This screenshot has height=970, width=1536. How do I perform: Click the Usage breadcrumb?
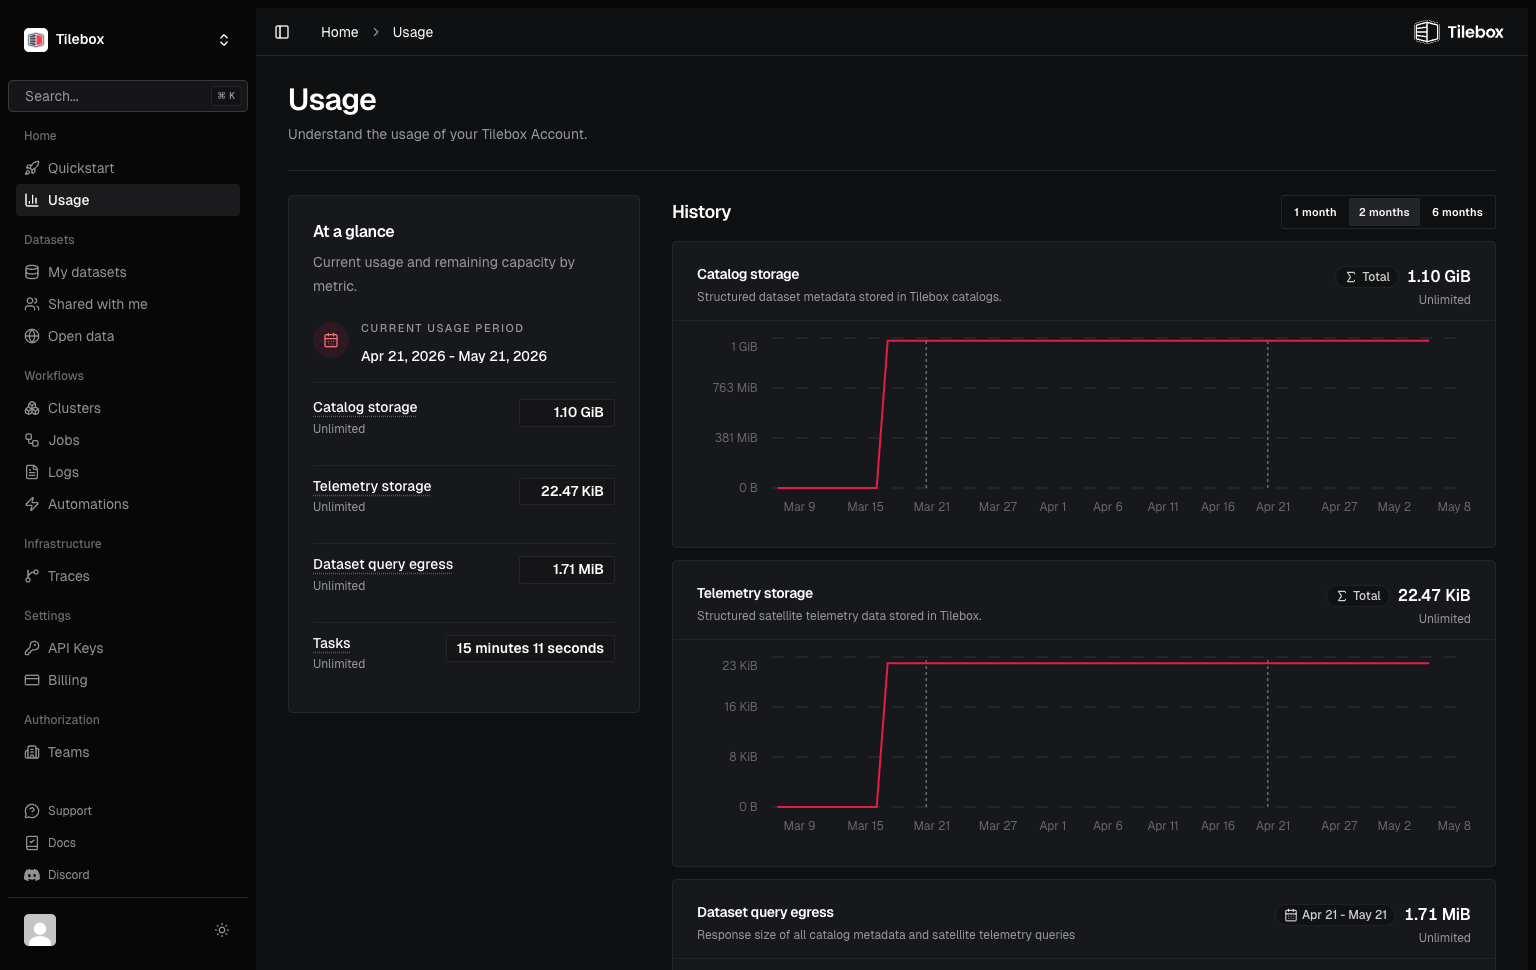coord(413,32)
